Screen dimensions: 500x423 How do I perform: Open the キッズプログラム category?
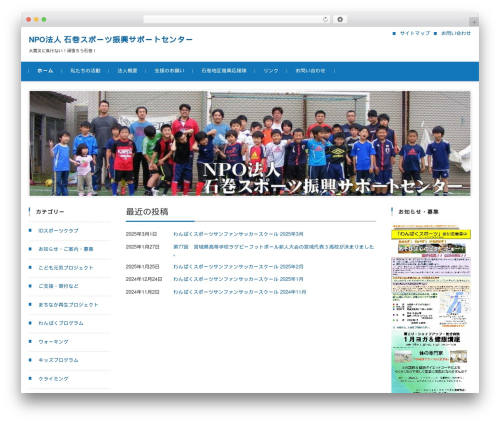tap(58, 360)
